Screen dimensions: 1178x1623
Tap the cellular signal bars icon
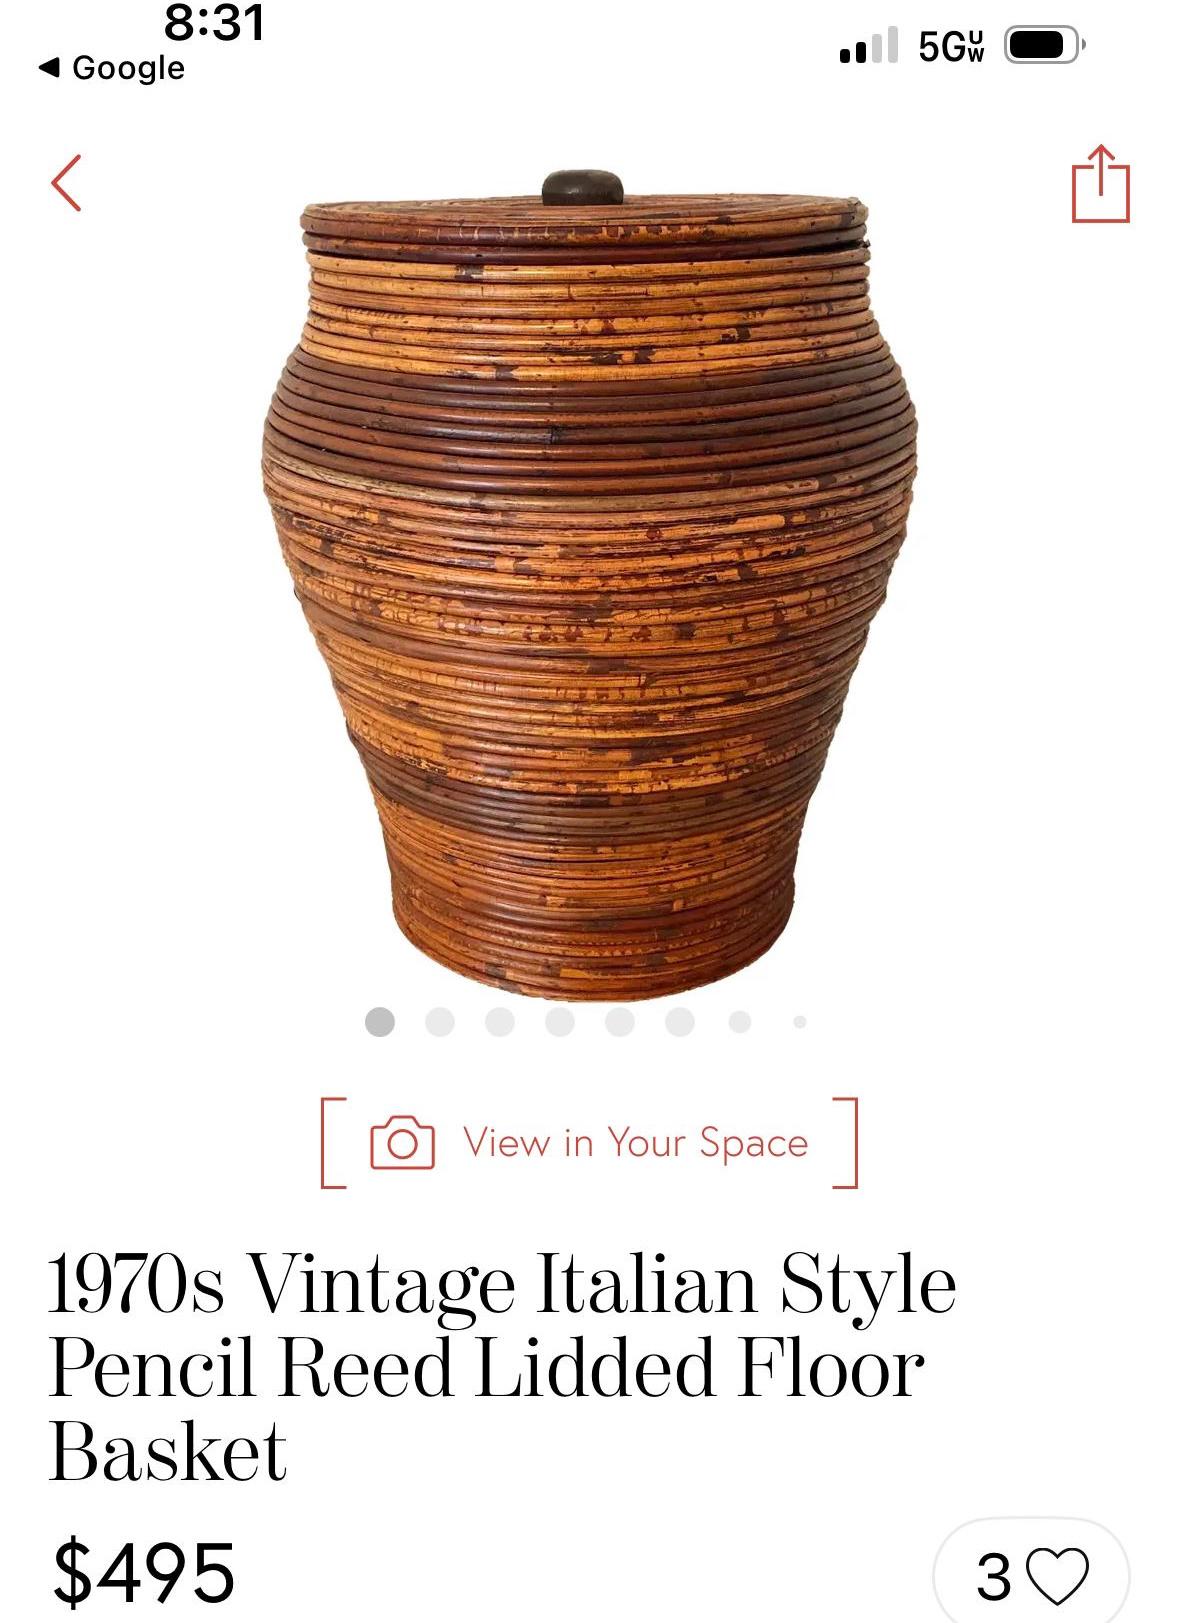(868, 46)
